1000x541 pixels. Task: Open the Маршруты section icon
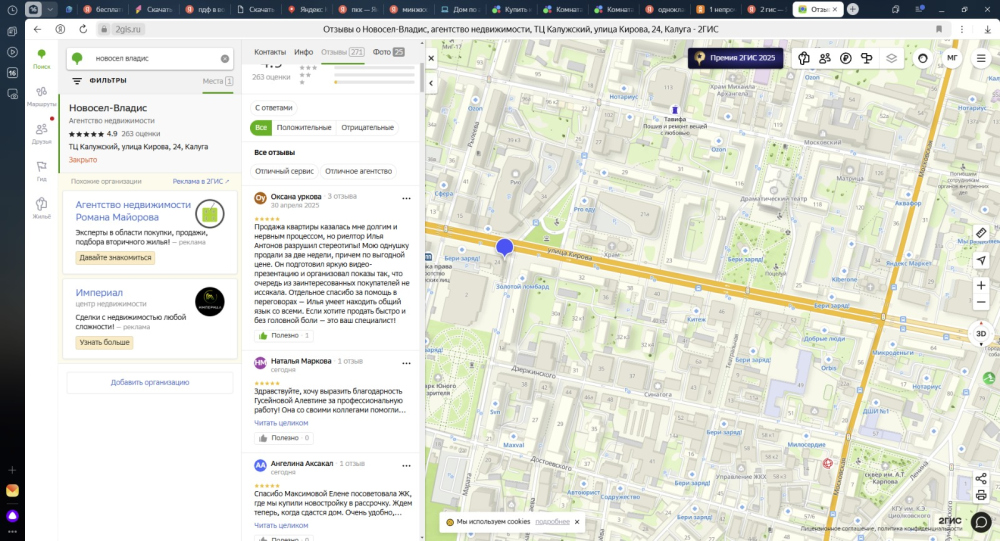[x=41, y=92]
